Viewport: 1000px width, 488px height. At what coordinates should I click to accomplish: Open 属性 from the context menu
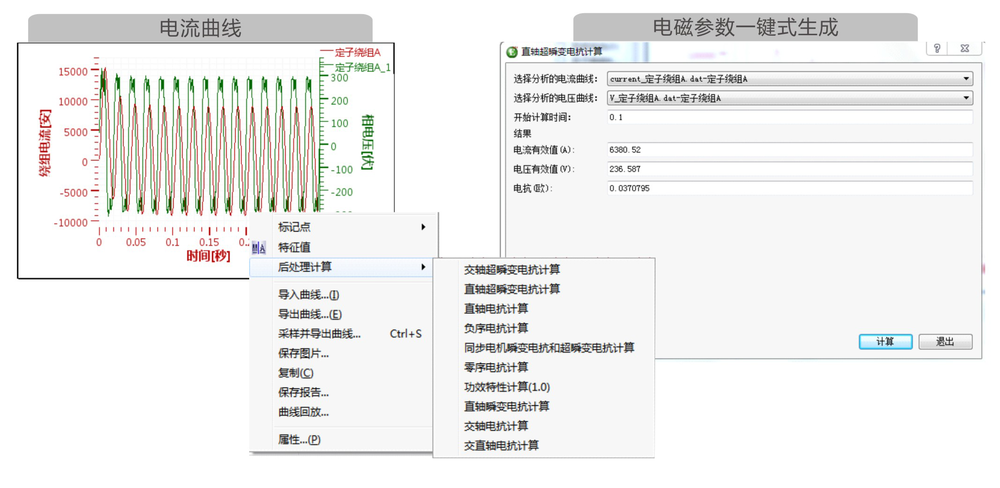click(299, 439)
